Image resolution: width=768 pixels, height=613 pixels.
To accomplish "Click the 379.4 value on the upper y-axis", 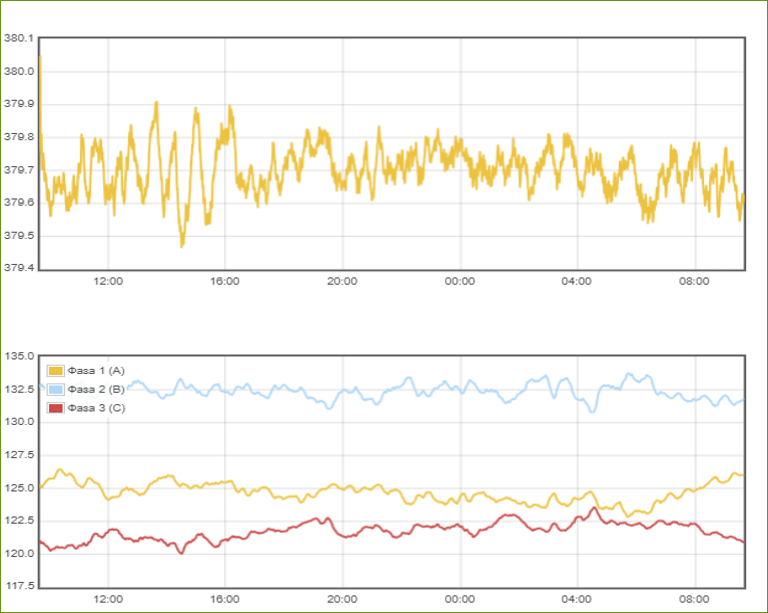I will [19, 268].
